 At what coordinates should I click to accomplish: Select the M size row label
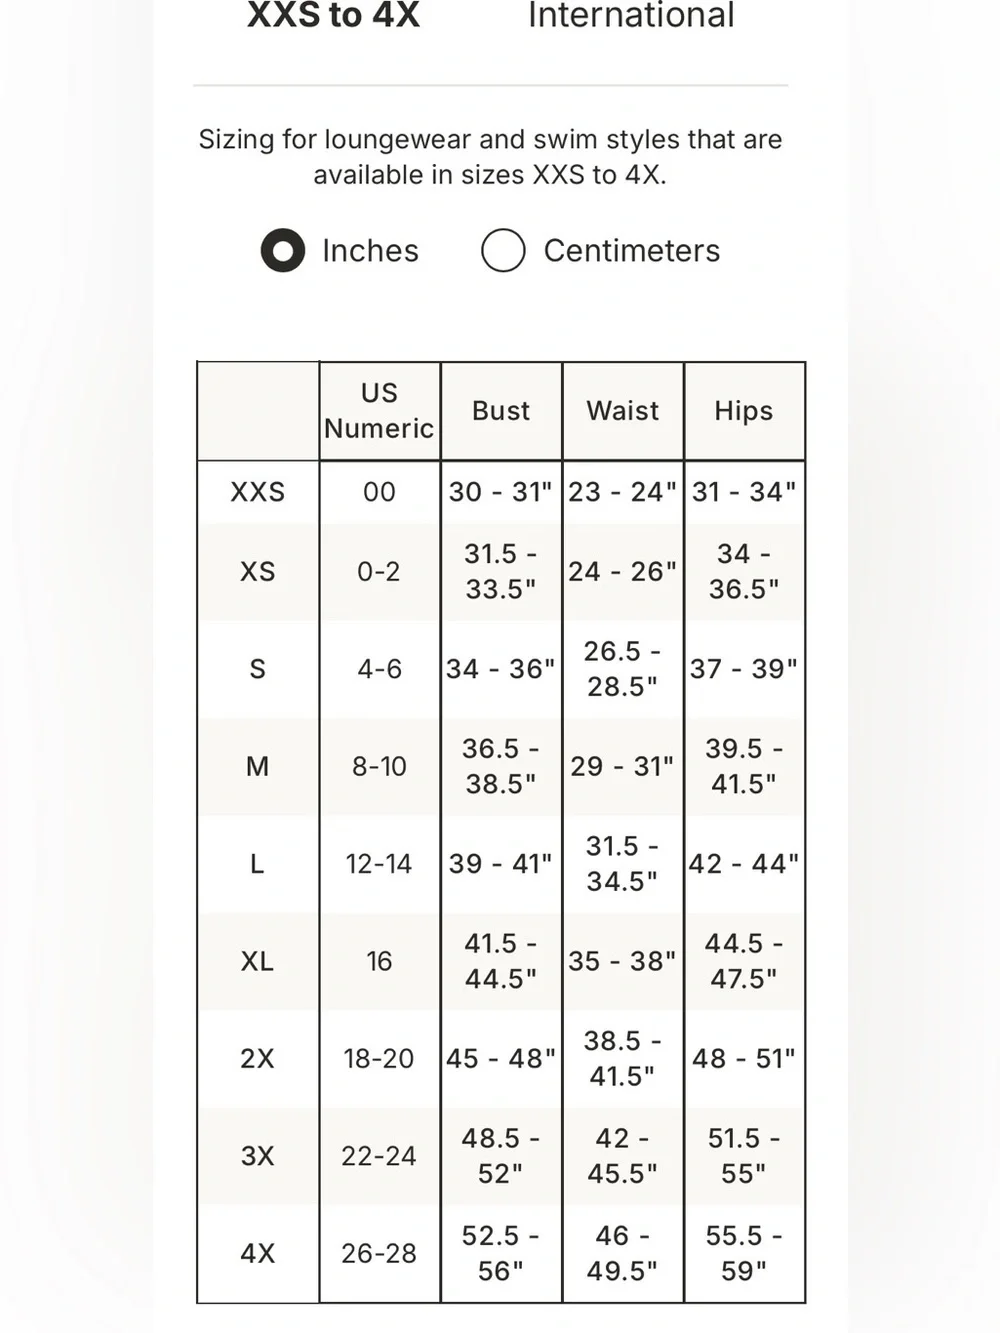258,766
